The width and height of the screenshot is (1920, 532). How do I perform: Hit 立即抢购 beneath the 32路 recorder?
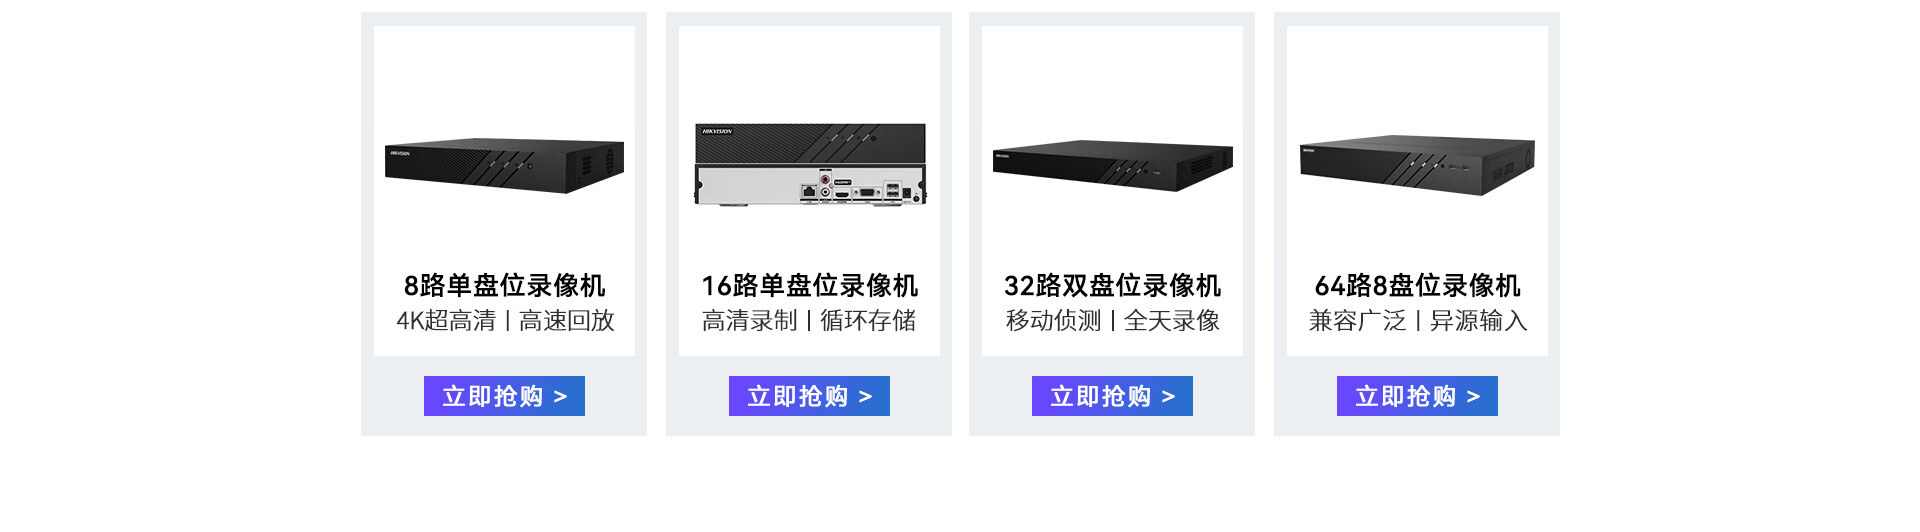point(1112,396)
